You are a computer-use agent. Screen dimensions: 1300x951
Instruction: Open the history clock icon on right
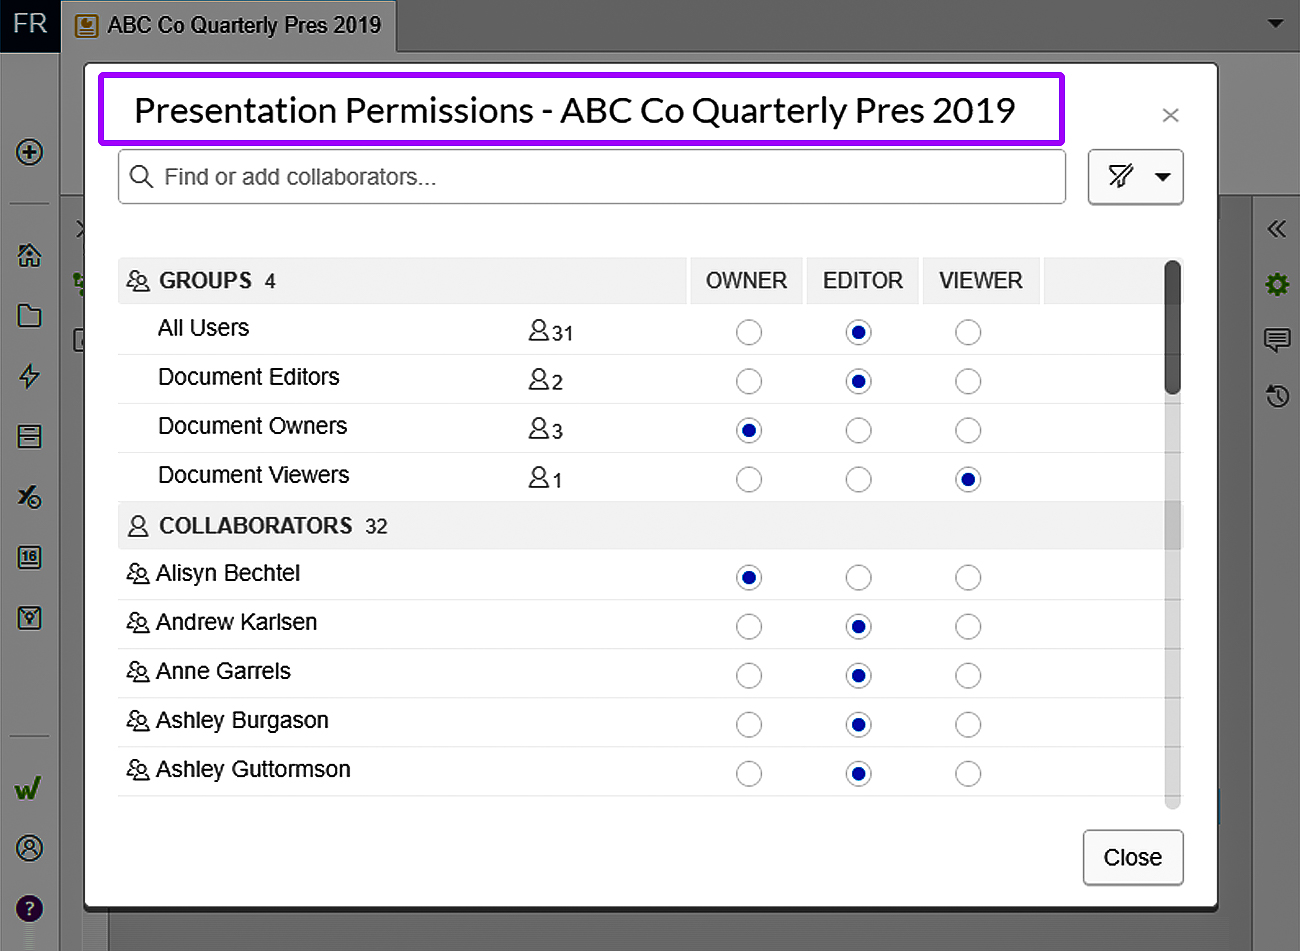[1277, 396]
